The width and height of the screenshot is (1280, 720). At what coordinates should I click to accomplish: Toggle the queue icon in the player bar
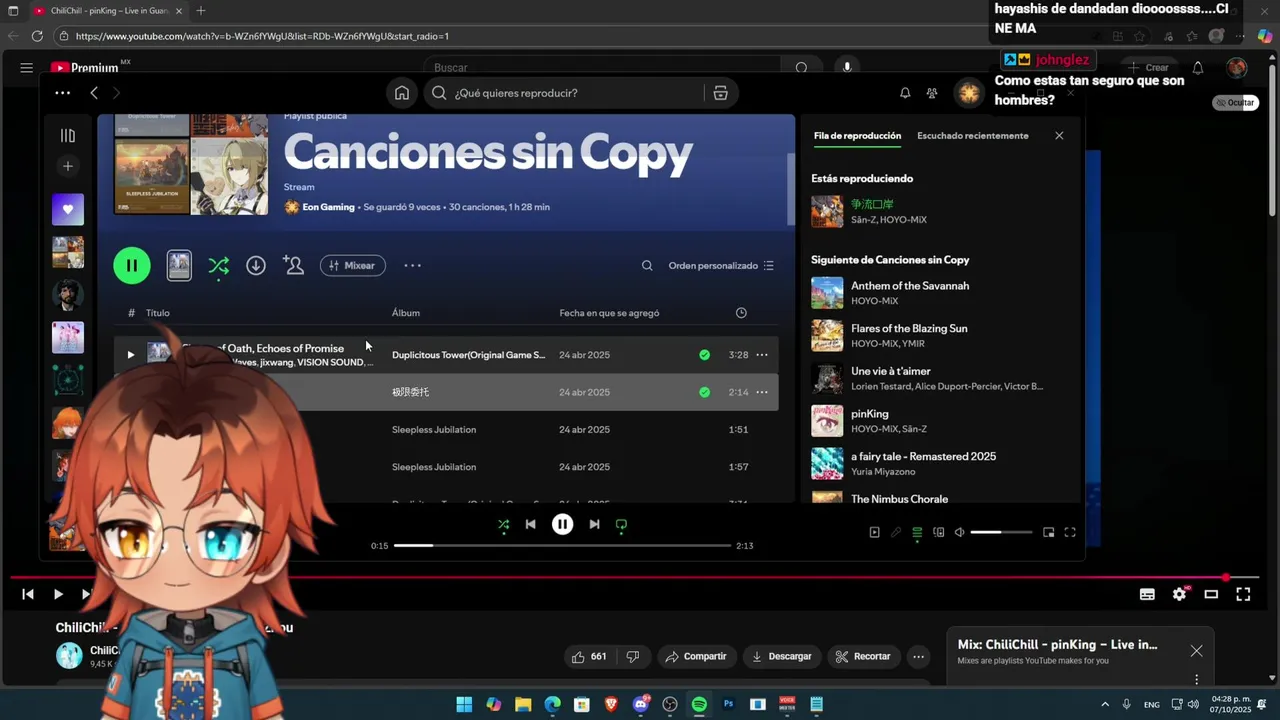pos(917,533)
